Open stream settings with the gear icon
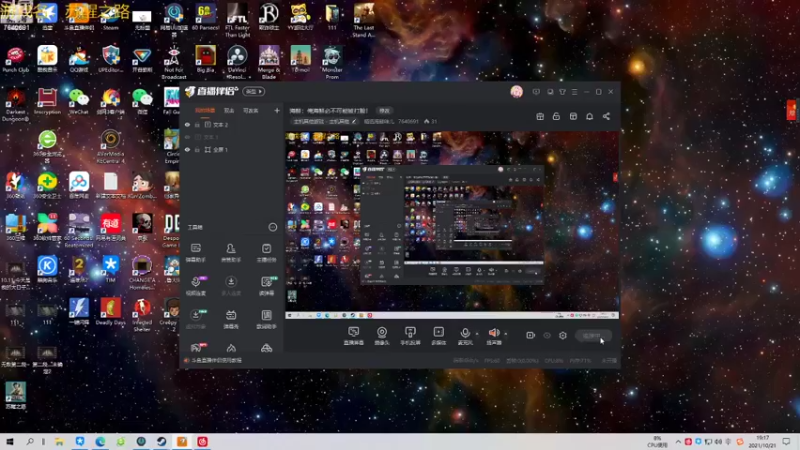This screenshot has height=450, width=800. tap(563, 335)
